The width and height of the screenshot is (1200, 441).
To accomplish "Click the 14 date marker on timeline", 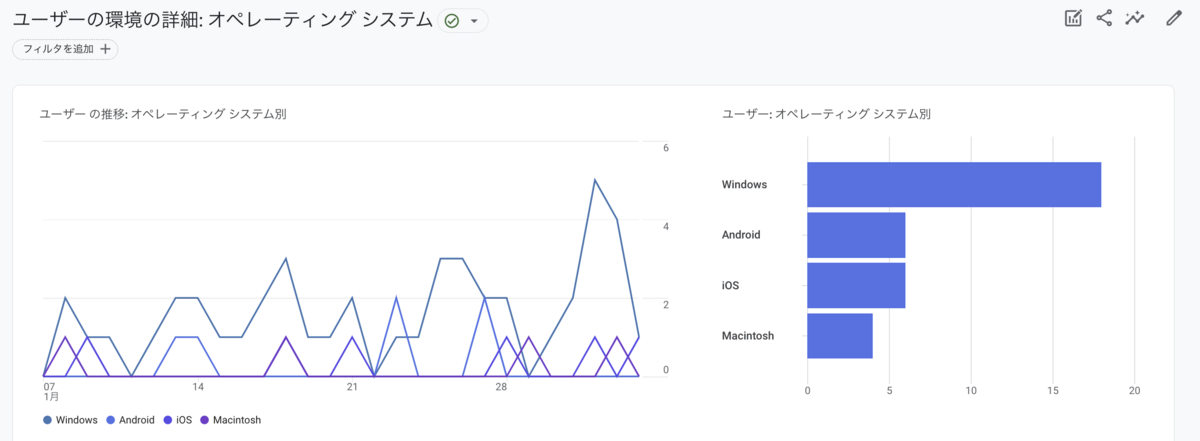I will pos(198,387).
